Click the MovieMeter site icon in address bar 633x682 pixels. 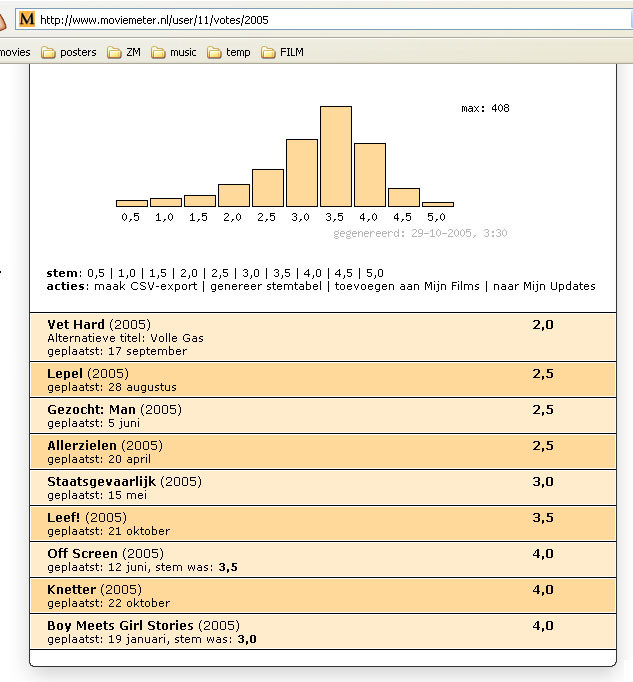27,19
